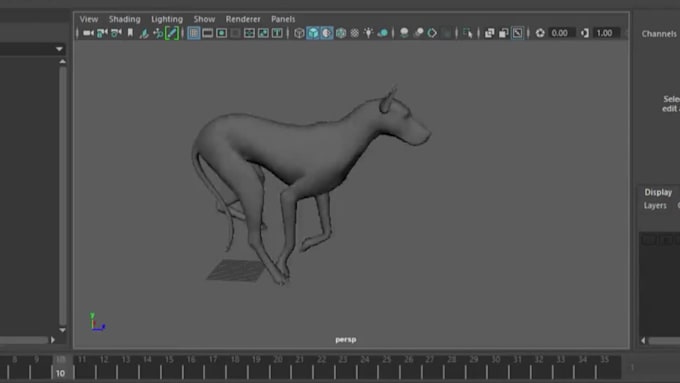Click the gamma value field 1.00
Viewport: 680px width, 383px height.
(x=606, y=33)
